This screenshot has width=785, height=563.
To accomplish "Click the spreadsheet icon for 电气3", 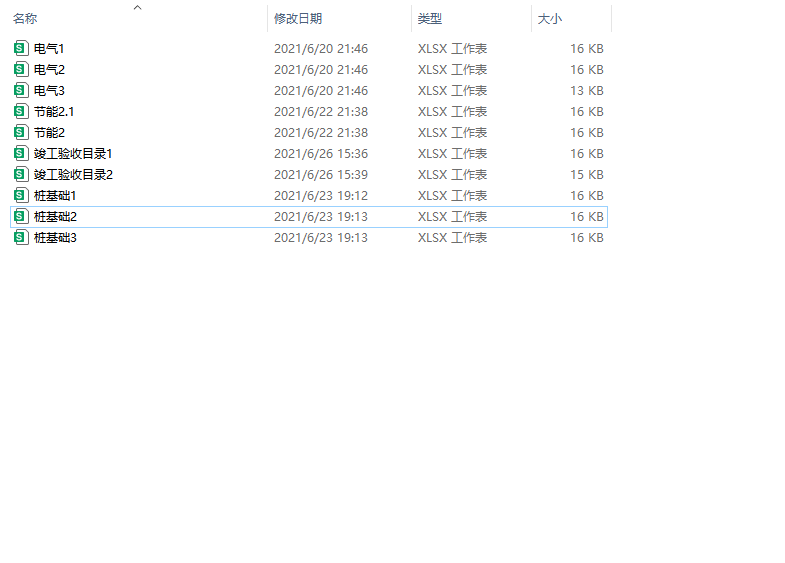I will pyautogui.click(x=21, y=90).
